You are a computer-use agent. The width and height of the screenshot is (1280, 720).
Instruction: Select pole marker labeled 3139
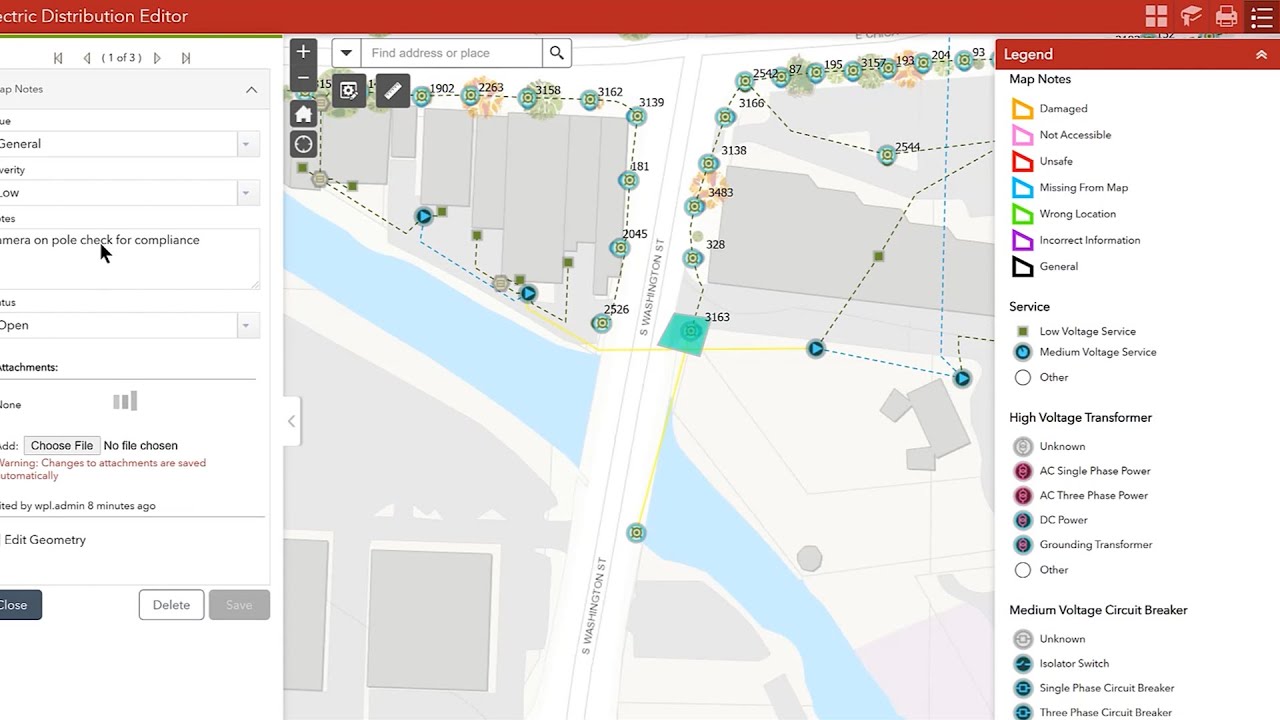(636, 116)
